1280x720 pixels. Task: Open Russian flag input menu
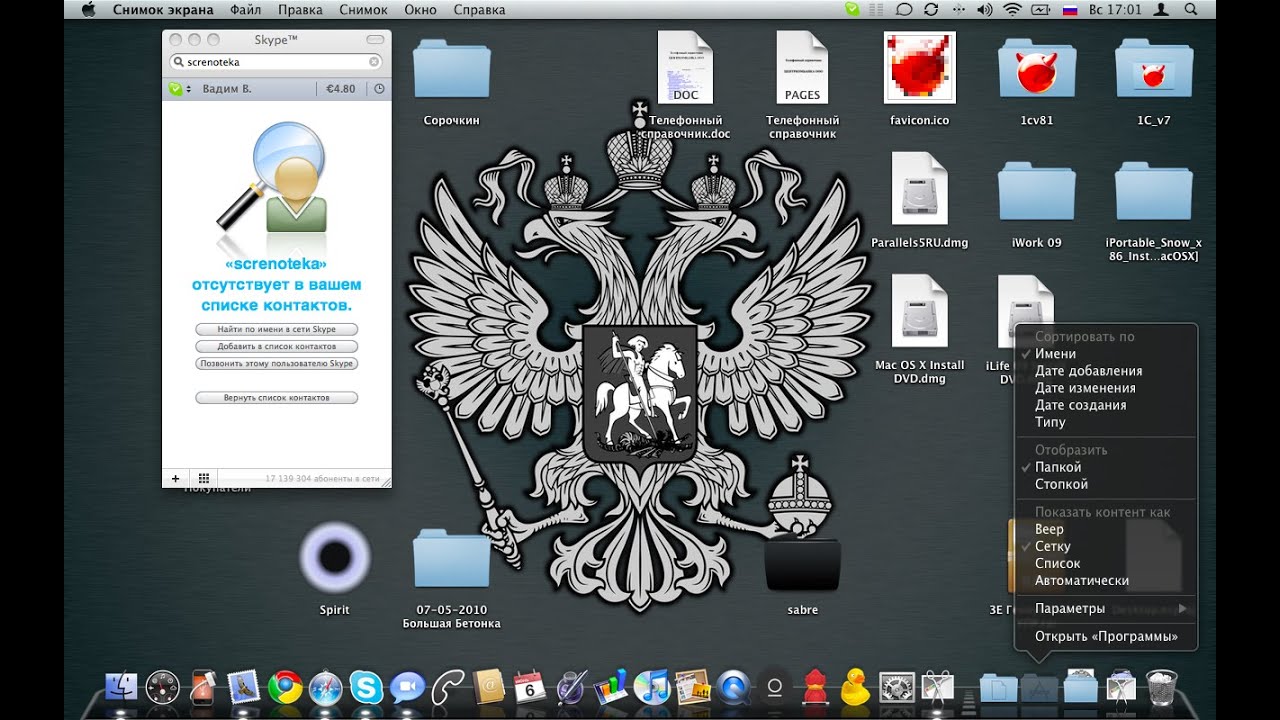click(x=1069, y=9)
